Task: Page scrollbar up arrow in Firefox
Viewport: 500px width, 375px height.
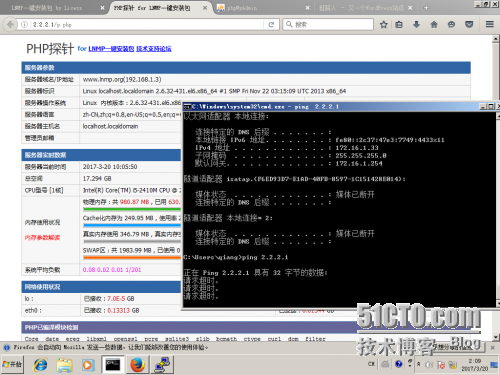Action: click(x=495, y=39)
